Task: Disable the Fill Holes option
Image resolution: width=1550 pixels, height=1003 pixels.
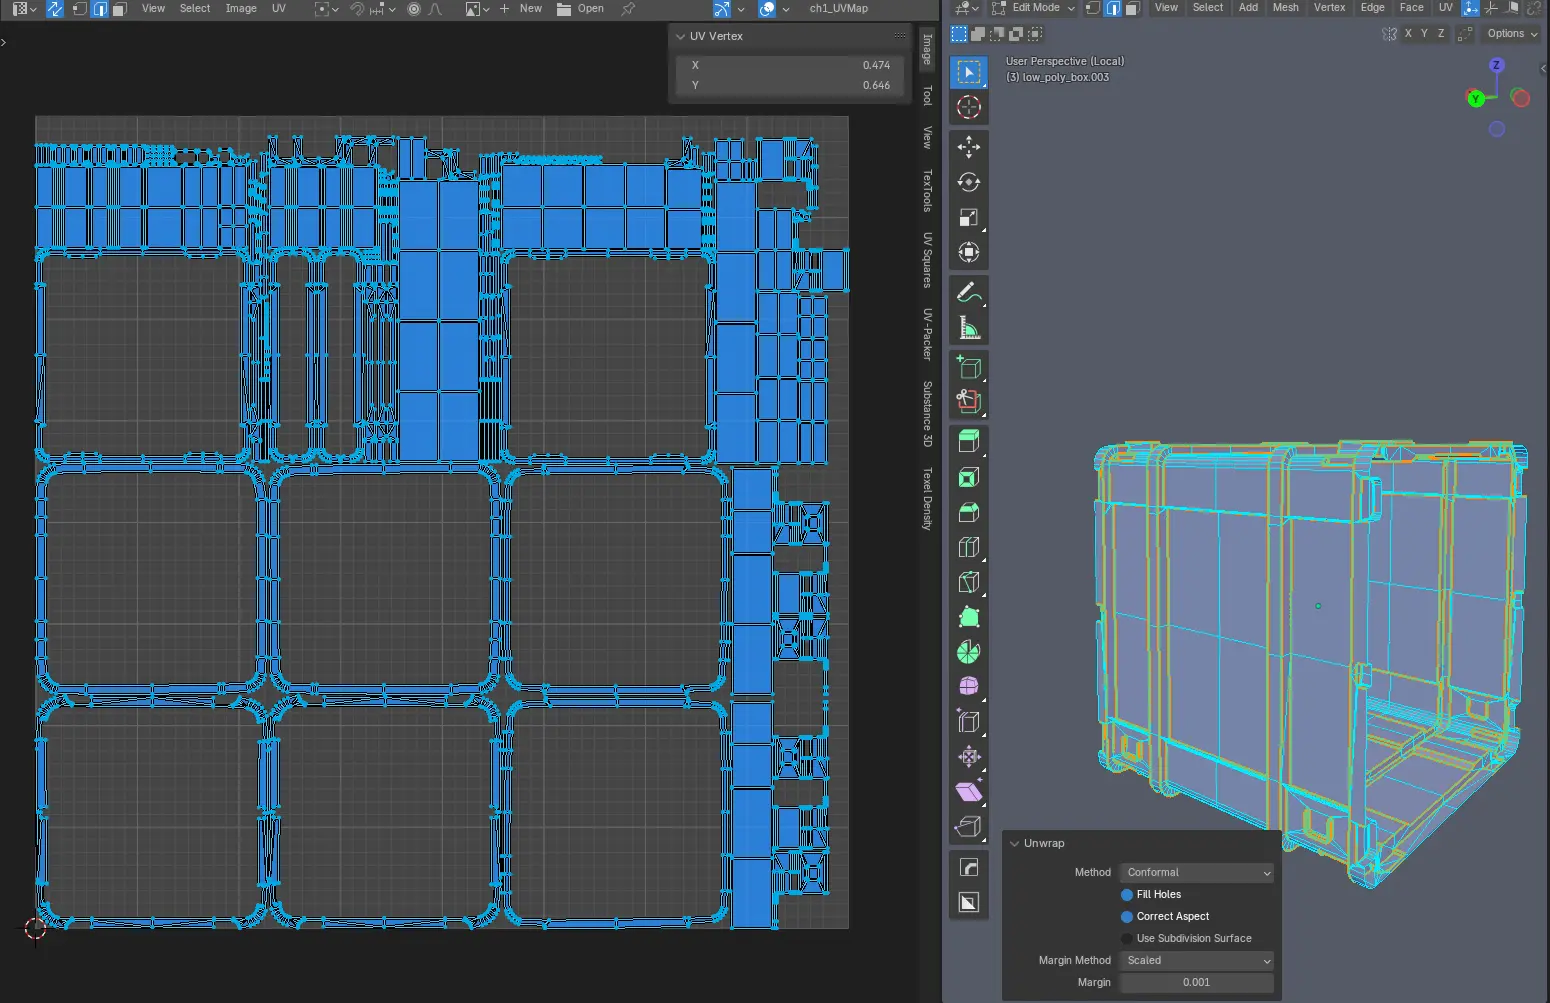Action: coord(1127,895)
